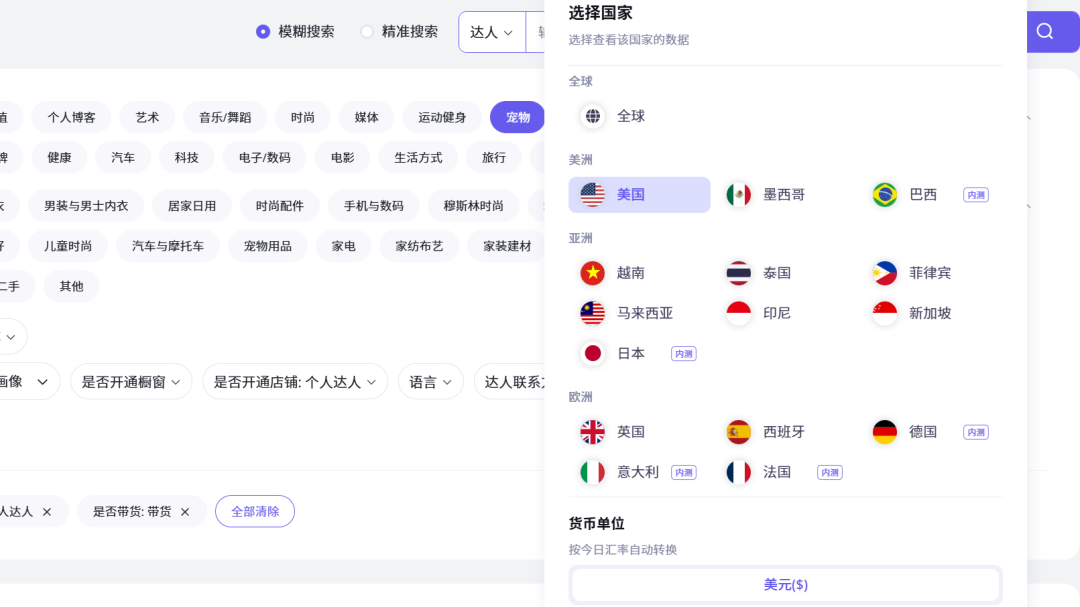
Task: Click the search magnifier icon button
Action: pyautogui.click(x=1045, y=31)
